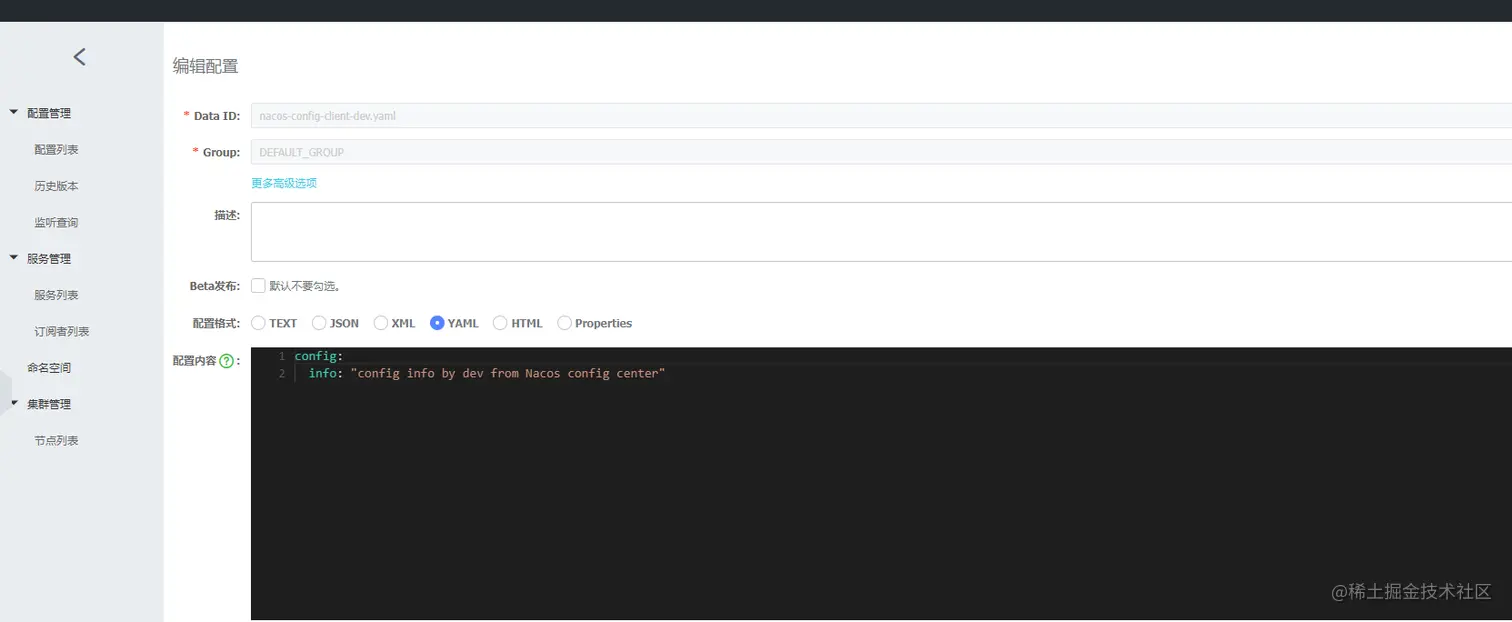Click the quoted config info string value
1512x622 pixels.
coord(508,373)
